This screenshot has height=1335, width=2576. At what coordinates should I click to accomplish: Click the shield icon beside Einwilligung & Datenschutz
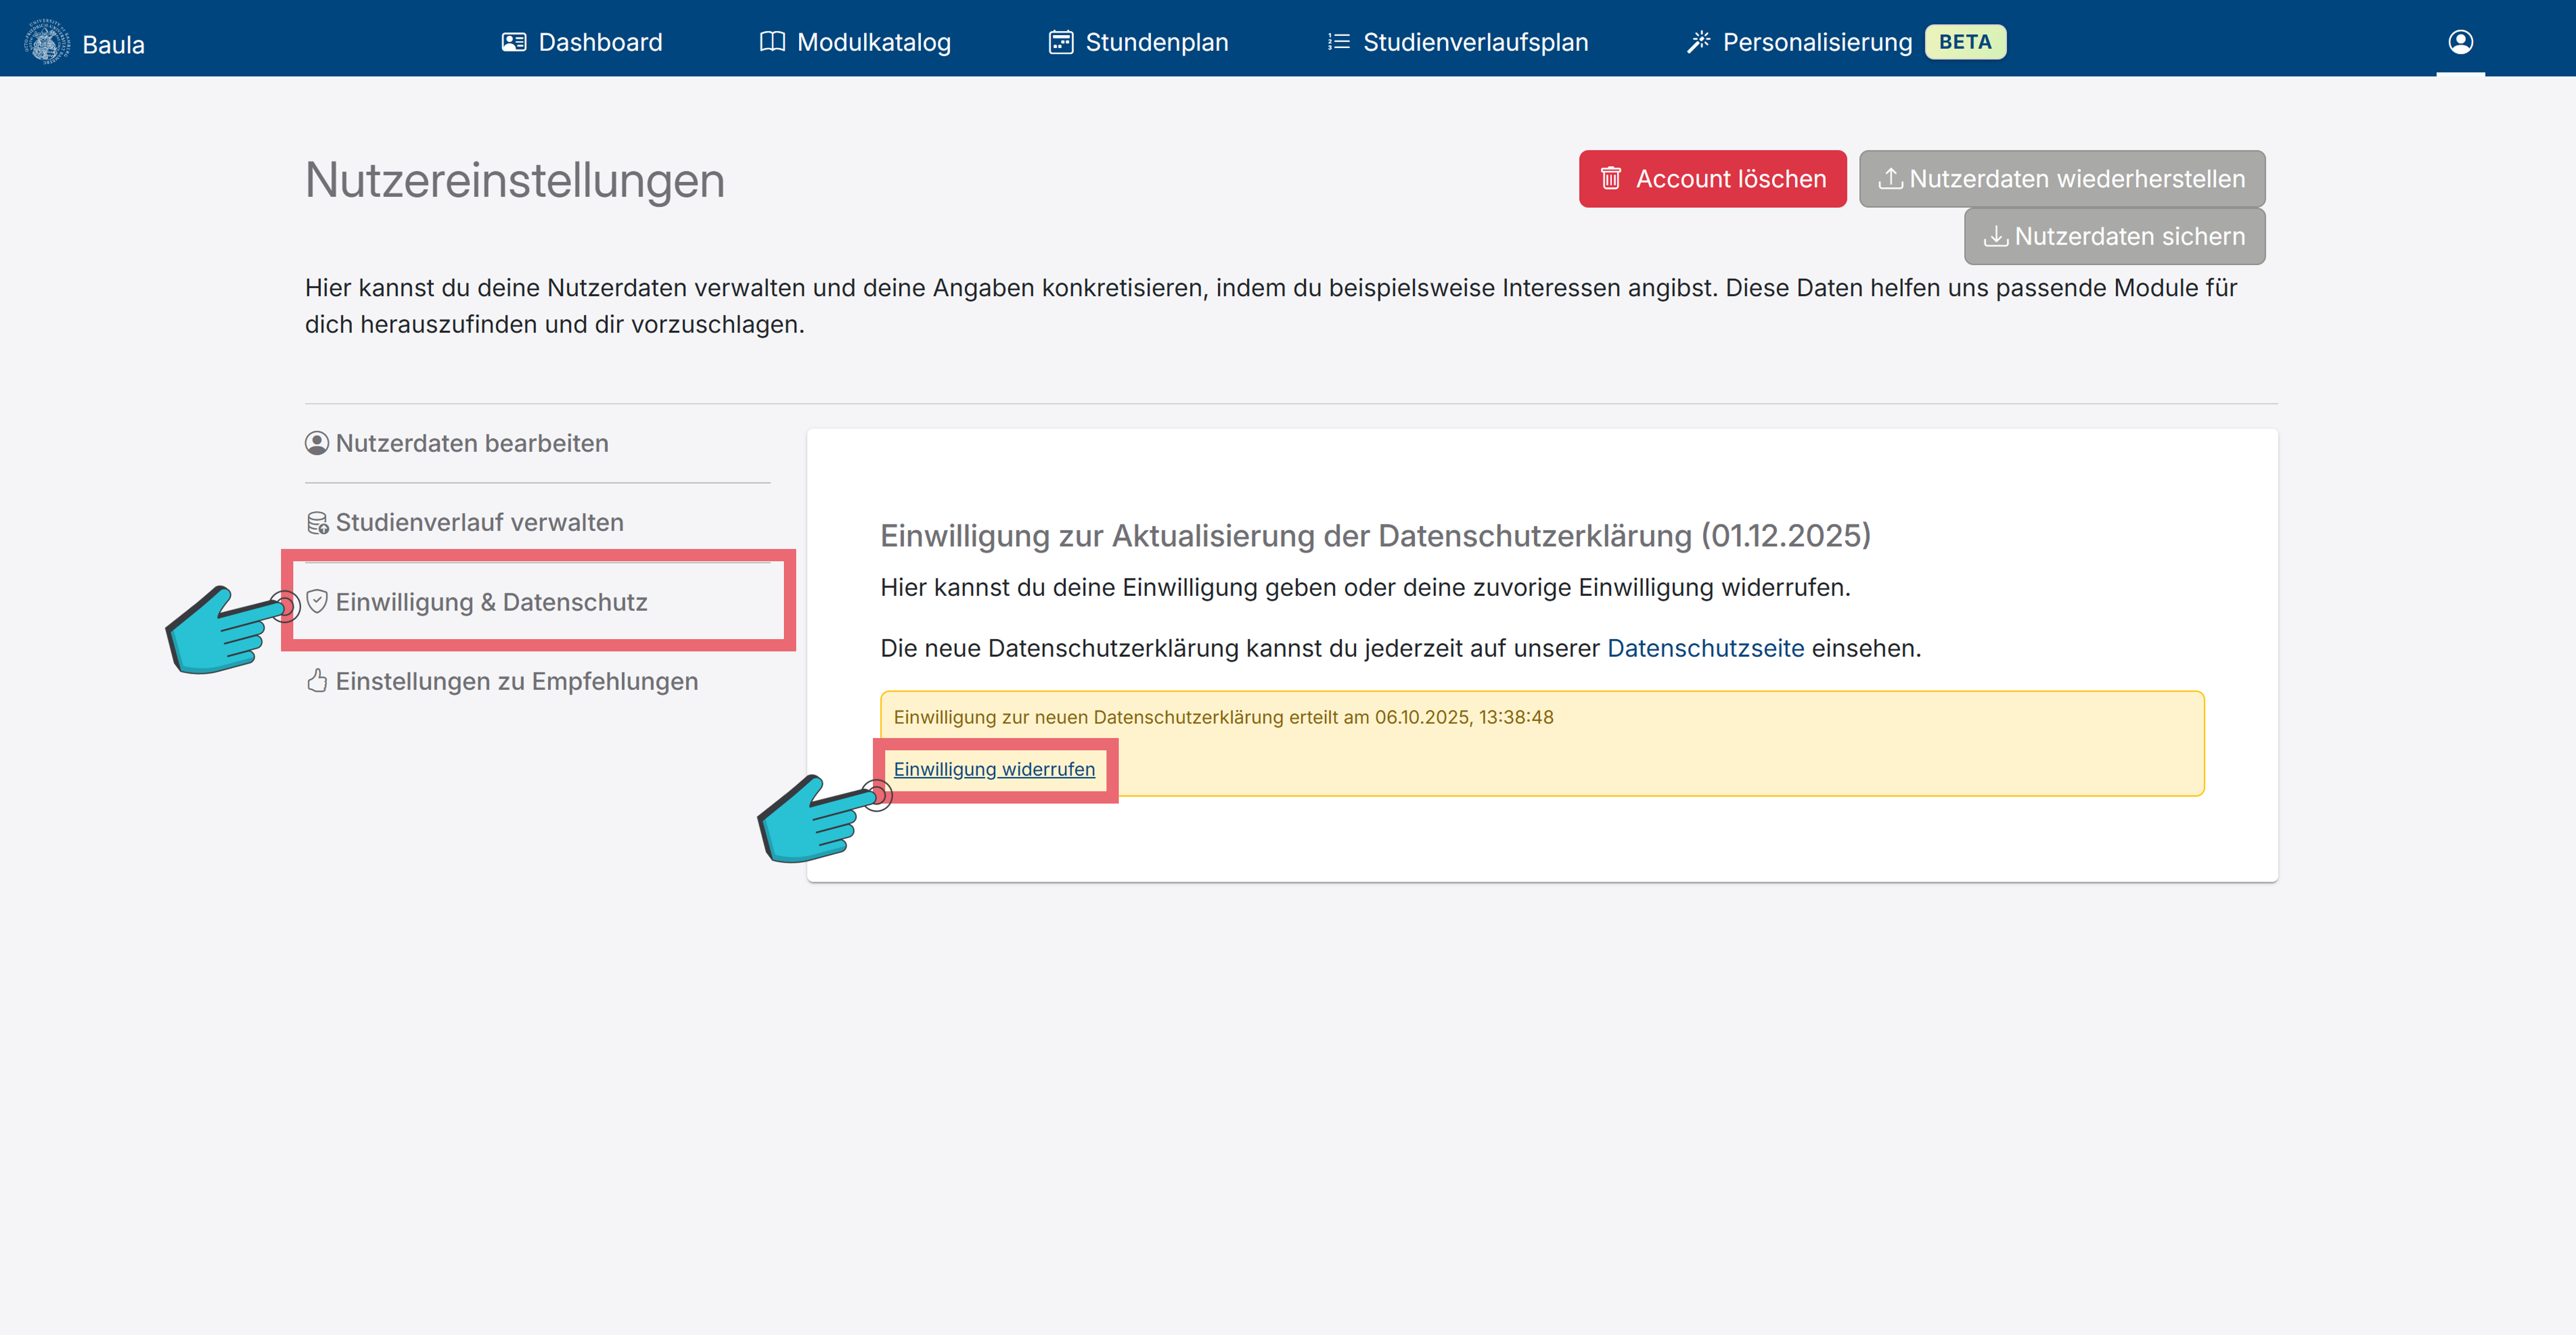tap(317, 601)
